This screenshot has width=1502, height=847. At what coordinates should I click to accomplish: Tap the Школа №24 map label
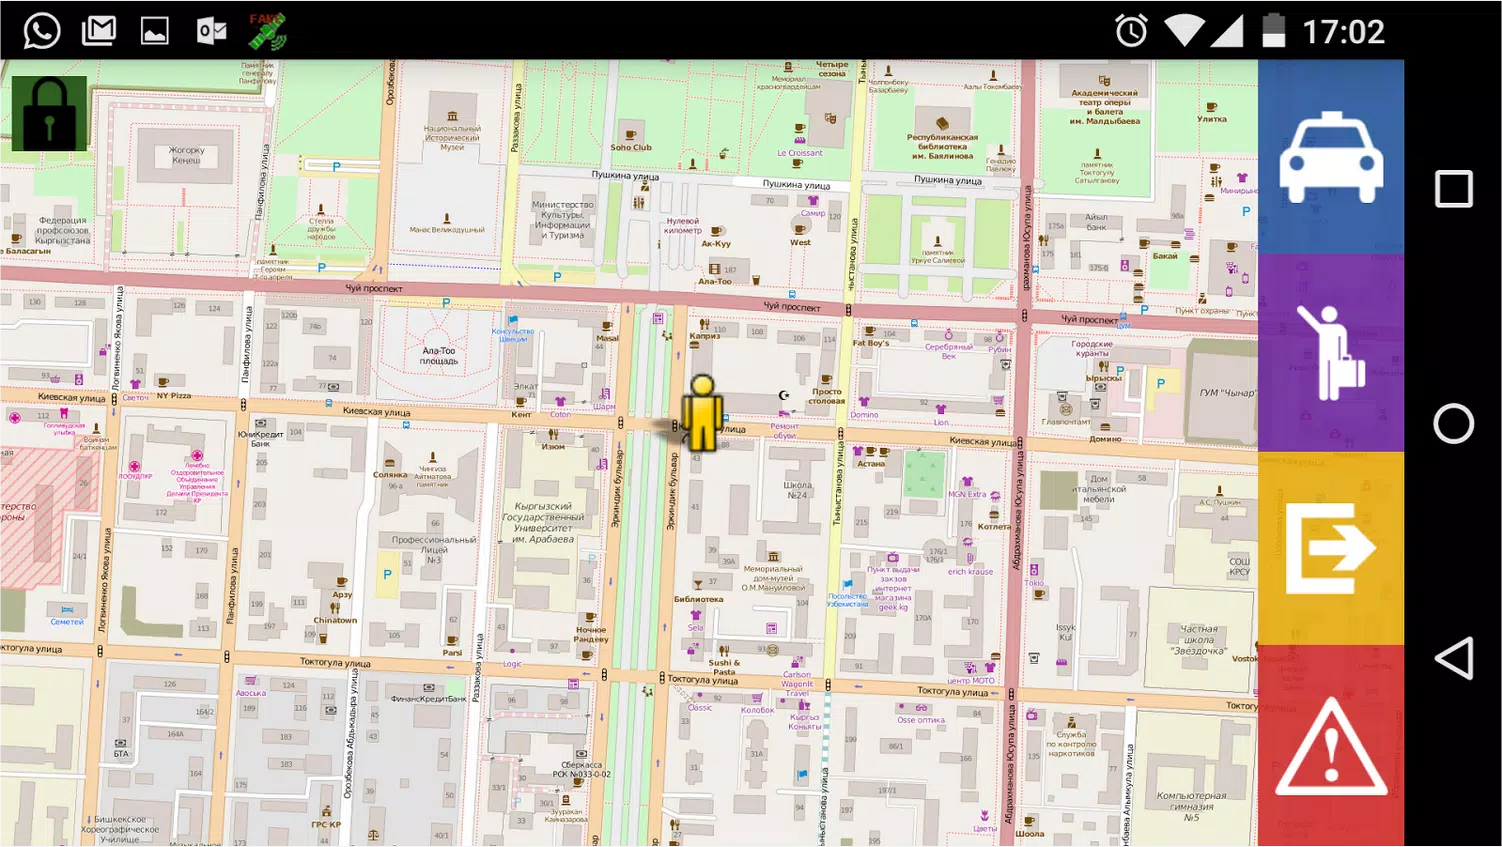797,489
